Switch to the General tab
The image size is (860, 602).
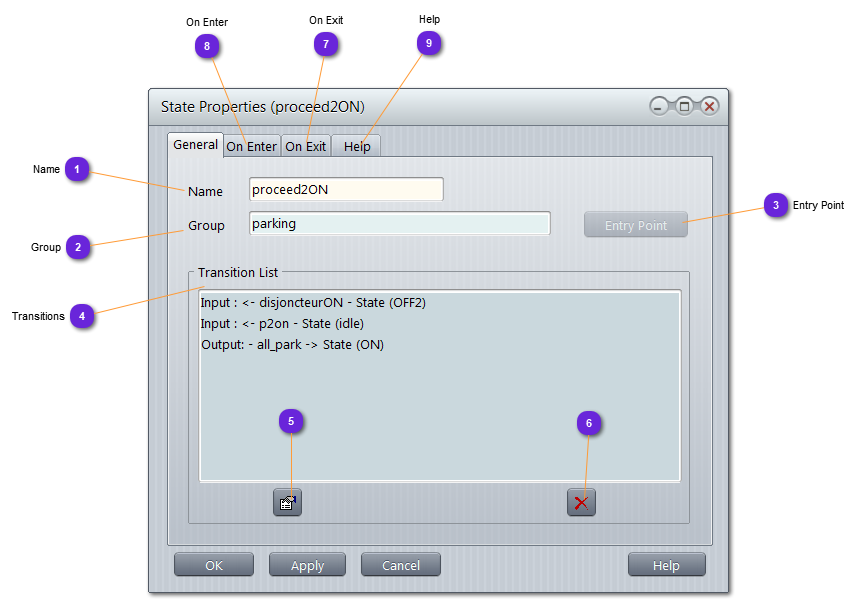pos(196,145)
